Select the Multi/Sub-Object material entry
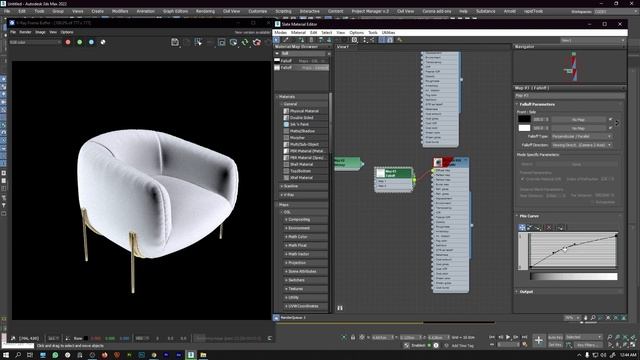 [x=305, y=144]
